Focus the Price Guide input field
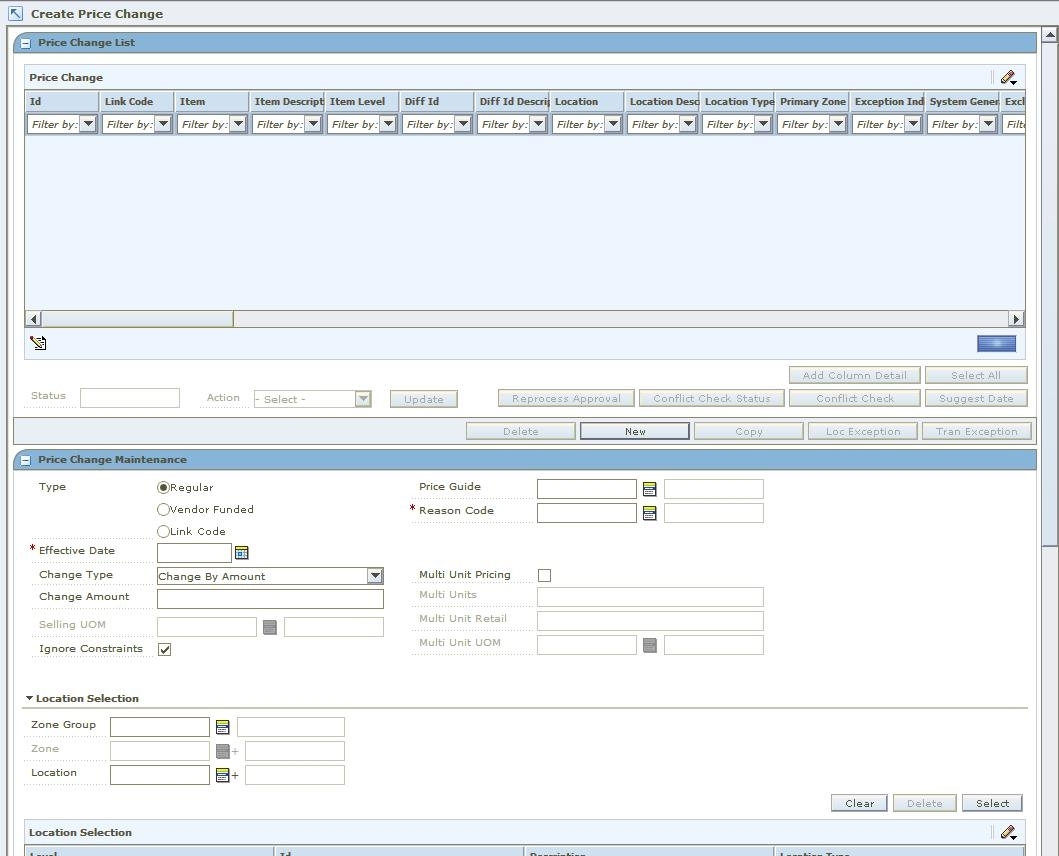Screen dimensions: 1059x856 point(586,488)
